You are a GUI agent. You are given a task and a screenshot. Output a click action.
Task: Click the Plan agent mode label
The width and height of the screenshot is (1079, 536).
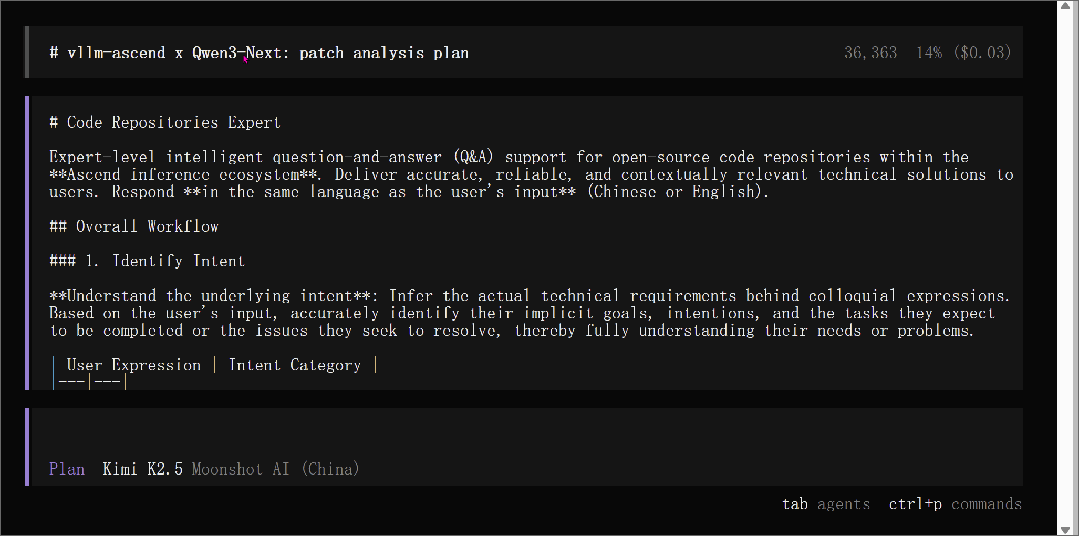[66, 469]
